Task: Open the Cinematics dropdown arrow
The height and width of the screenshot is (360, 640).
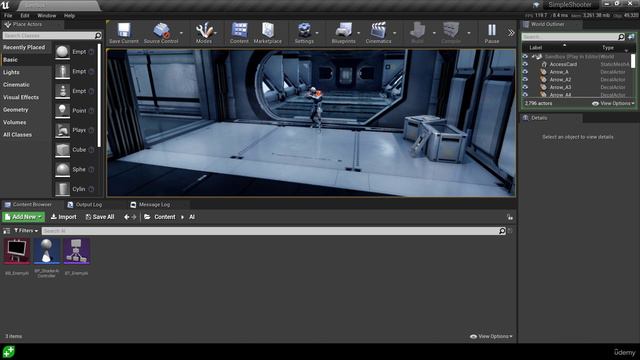Action: 394,33
